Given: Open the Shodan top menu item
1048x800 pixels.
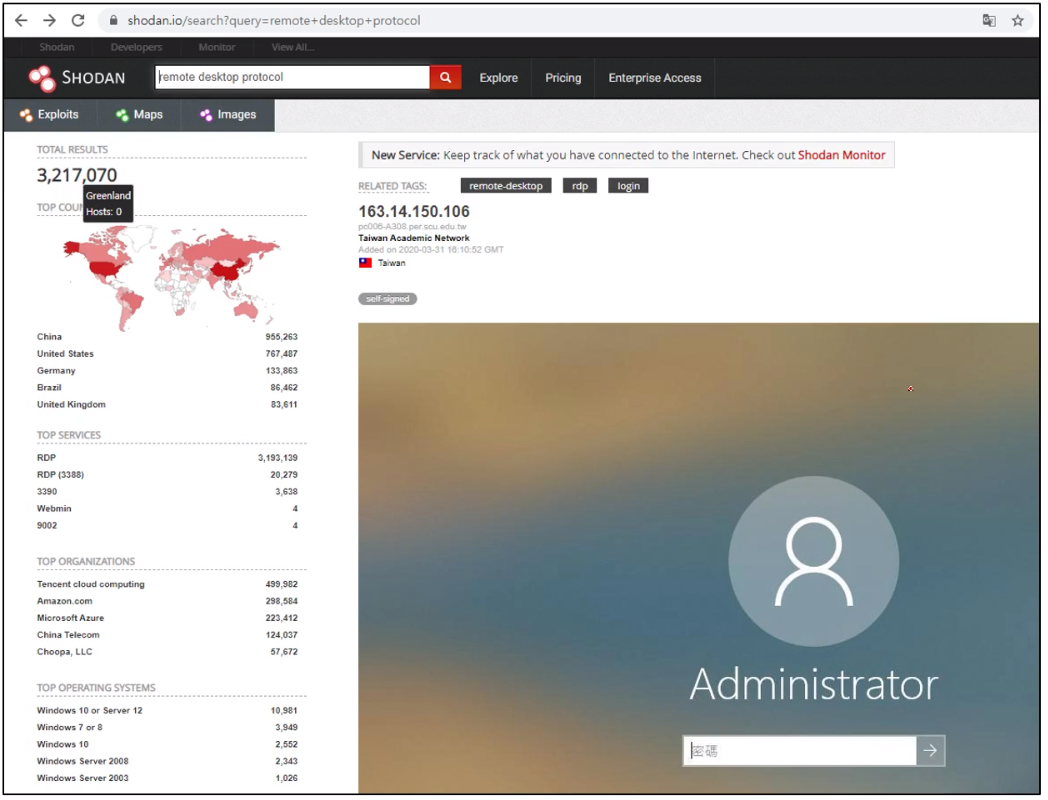Looking at the screenshot, I should [x=57, y=47].
